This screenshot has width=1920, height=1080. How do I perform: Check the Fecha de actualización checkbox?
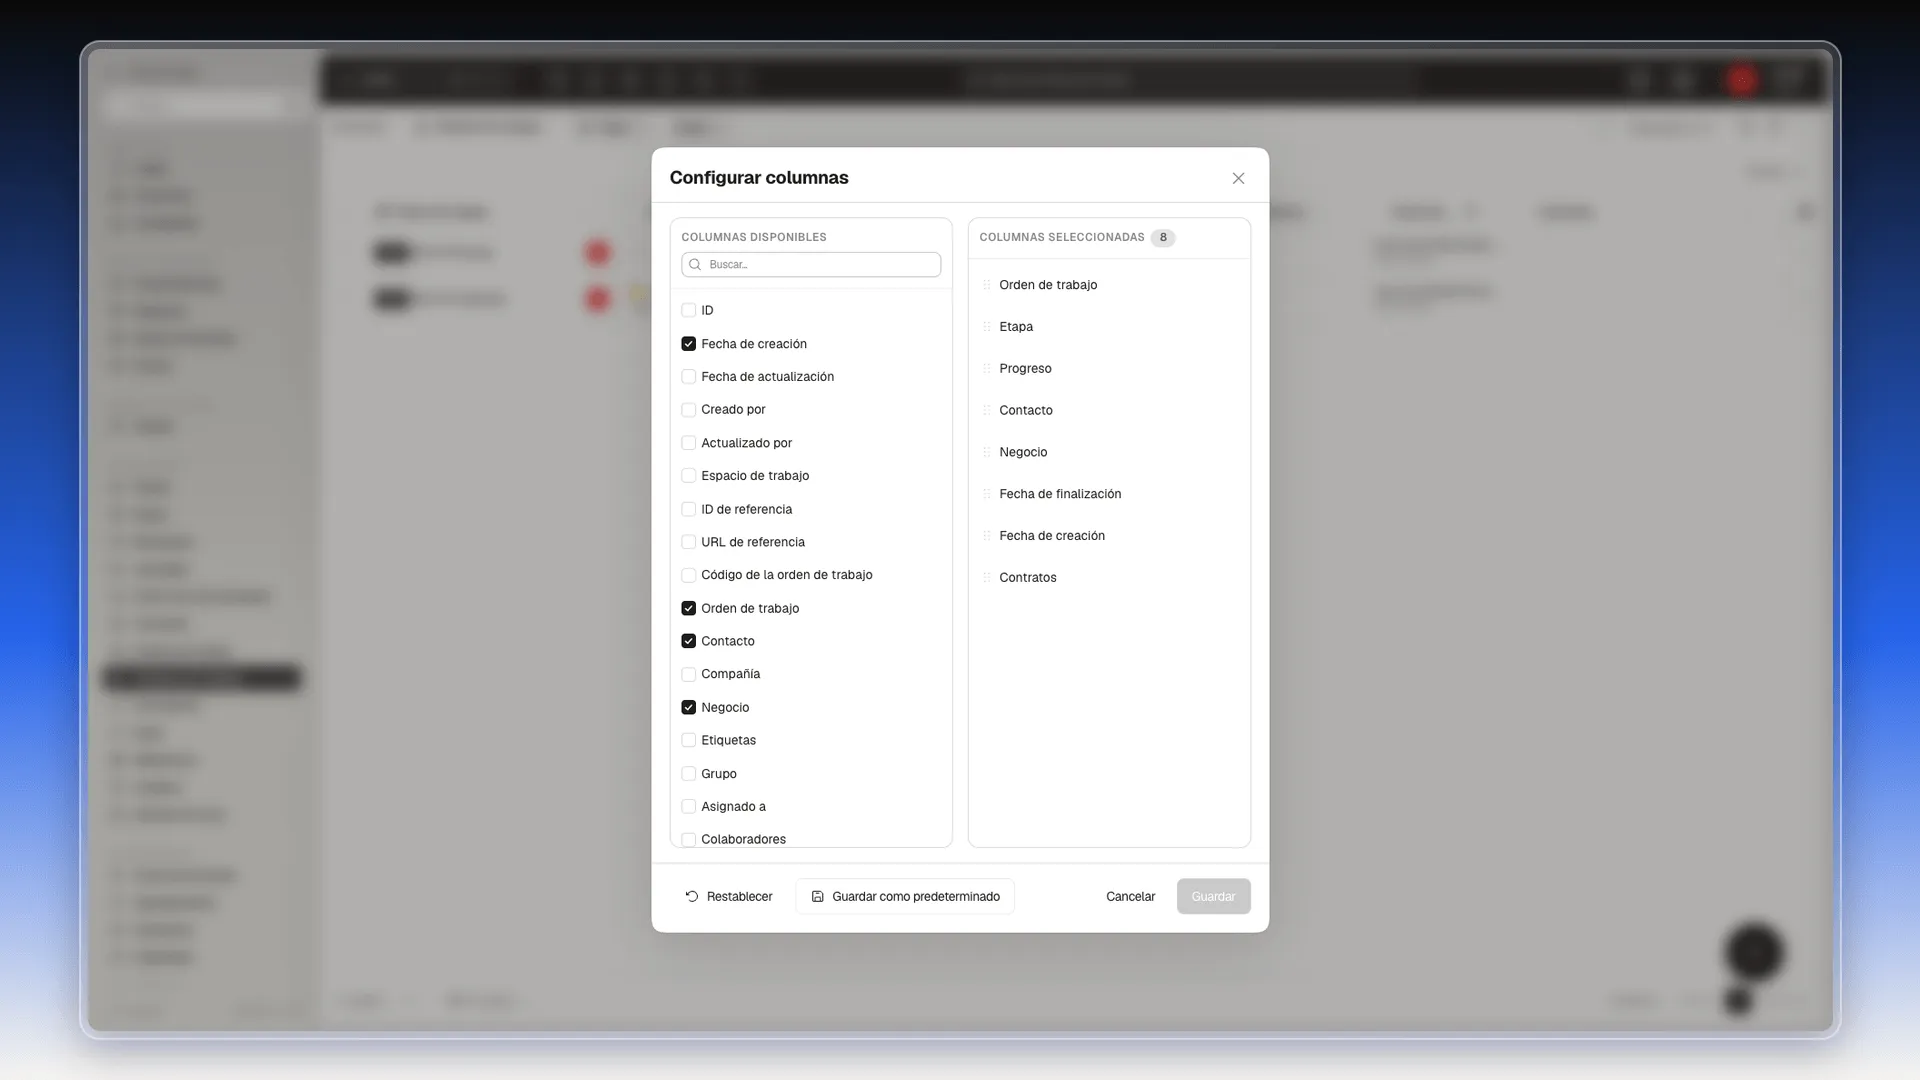point(688,377)
